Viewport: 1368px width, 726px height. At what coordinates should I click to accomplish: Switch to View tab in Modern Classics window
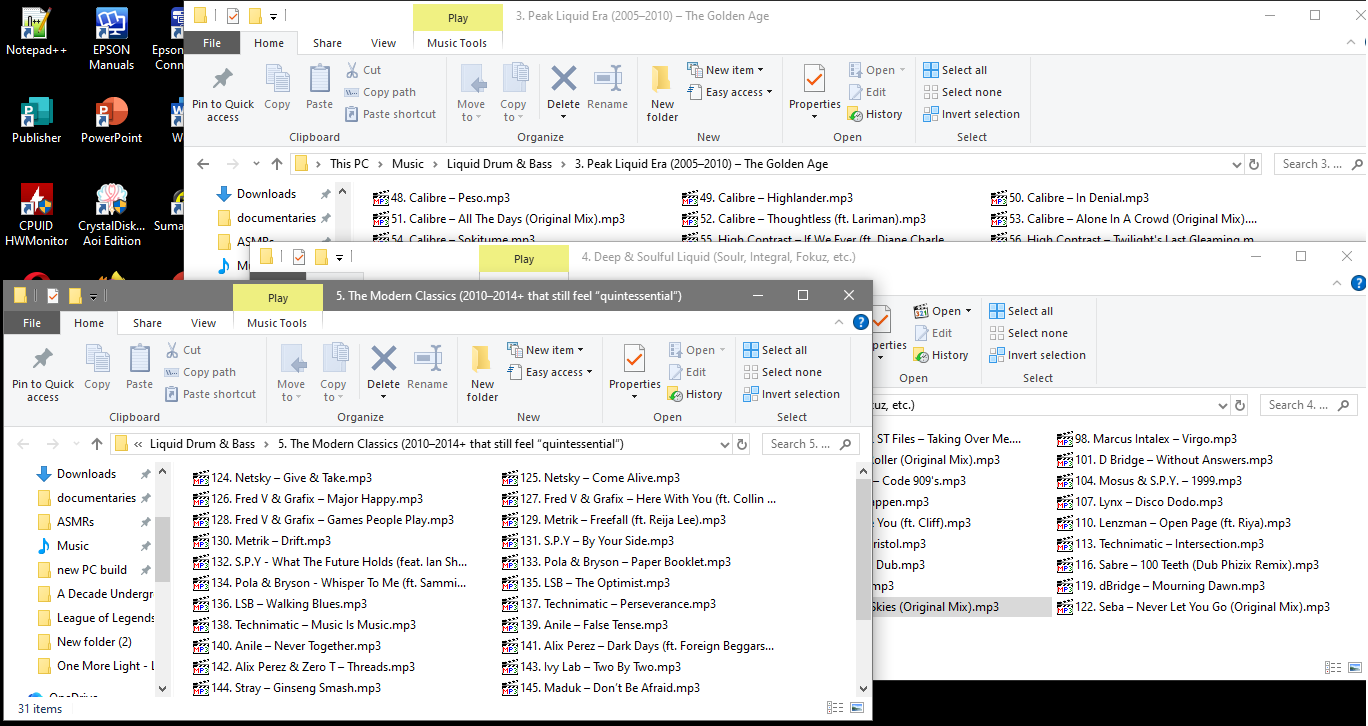coord(204,323)
